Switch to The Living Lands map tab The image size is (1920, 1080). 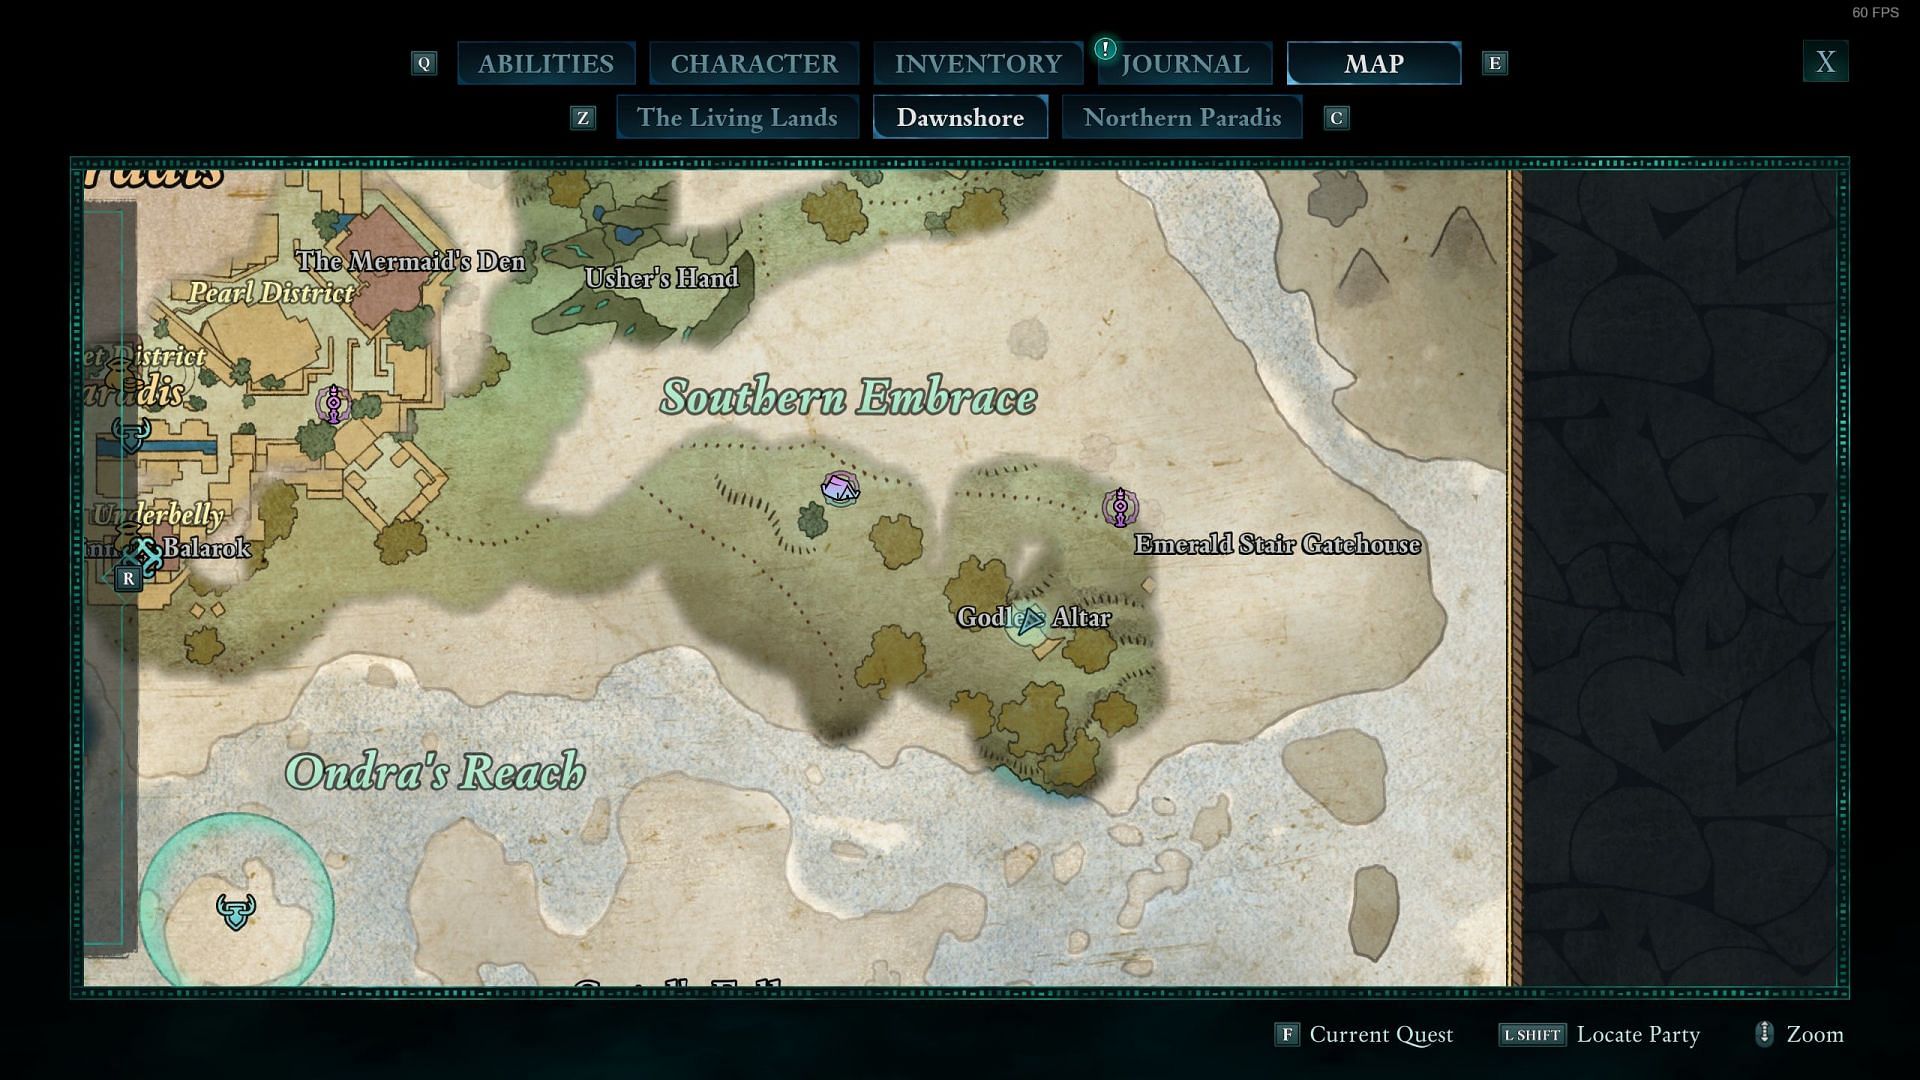pos(736,117)
